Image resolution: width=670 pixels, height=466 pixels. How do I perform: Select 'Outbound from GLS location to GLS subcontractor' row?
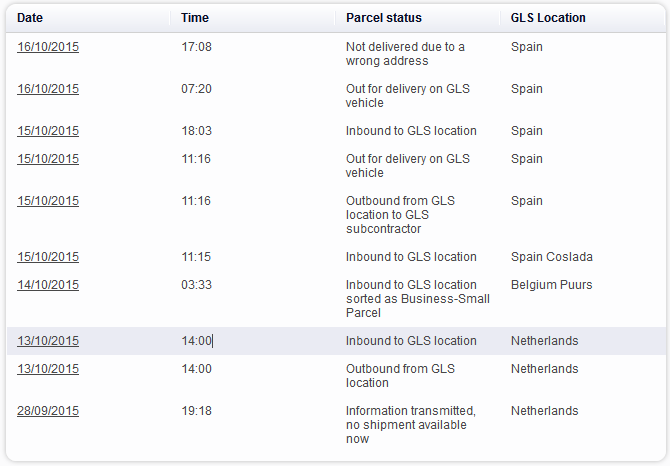click(x=336, y=214)
